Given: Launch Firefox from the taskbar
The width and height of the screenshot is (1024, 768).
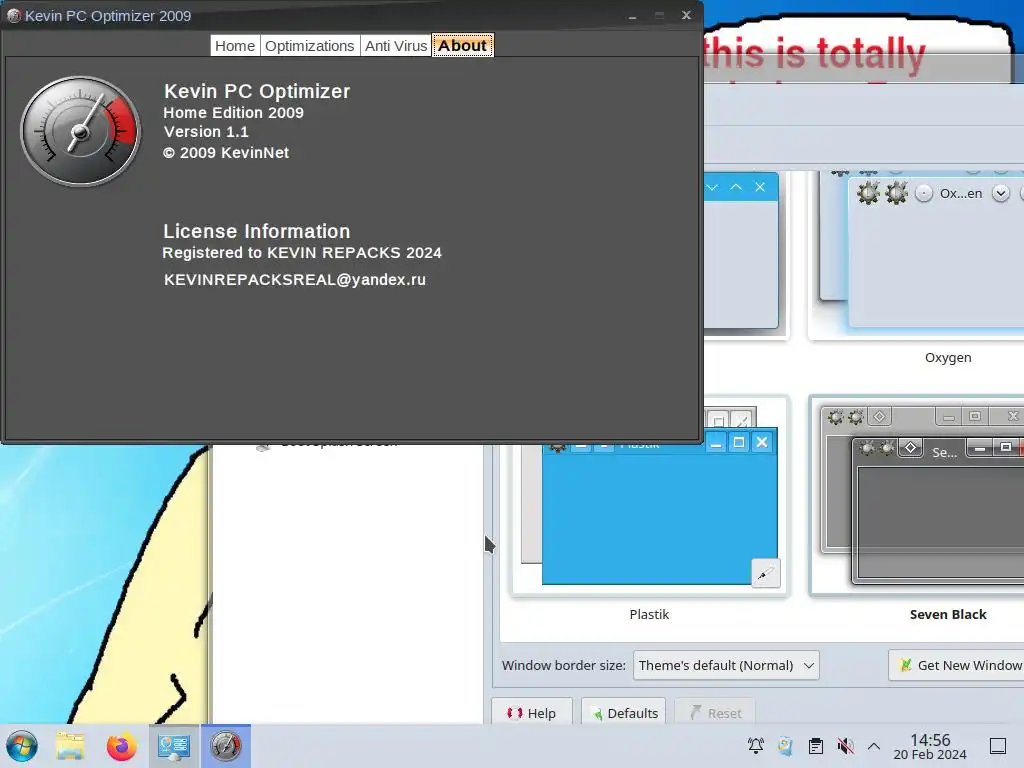Looking at the screenshot, I should (x=121, y=746).
